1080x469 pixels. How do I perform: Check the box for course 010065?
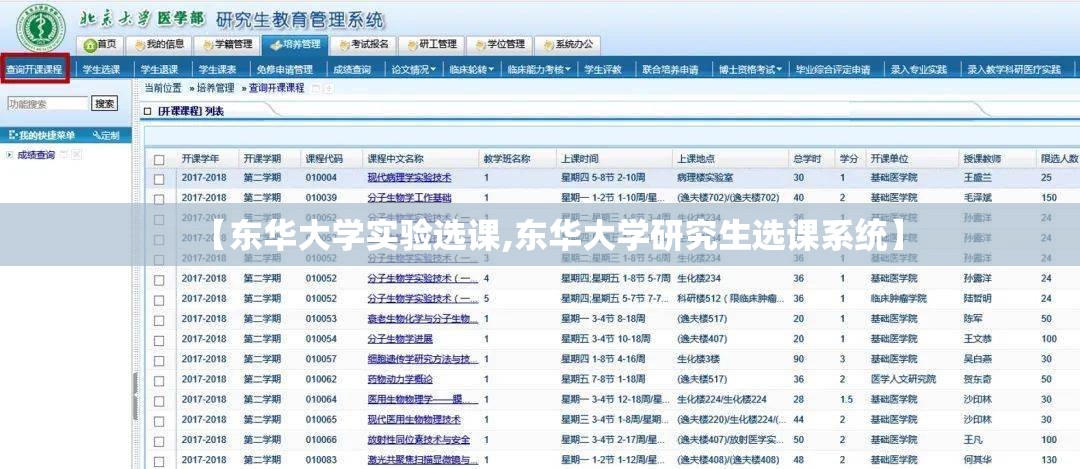(159, 421)
